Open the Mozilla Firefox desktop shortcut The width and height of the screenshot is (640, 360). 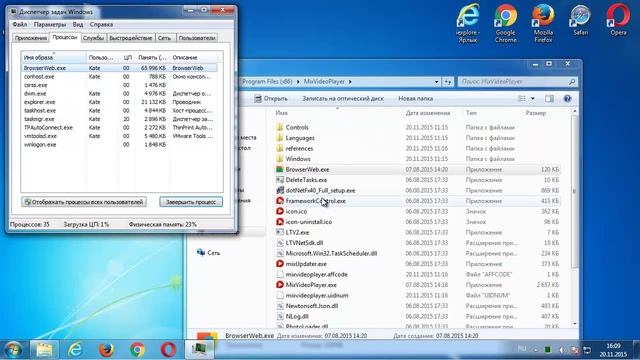tap(543, 23)
